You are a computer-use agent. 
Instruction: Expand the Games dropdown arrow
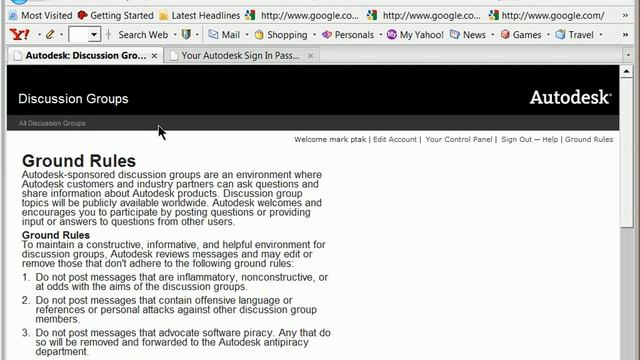pyautogui.click(x=548, y=35)
